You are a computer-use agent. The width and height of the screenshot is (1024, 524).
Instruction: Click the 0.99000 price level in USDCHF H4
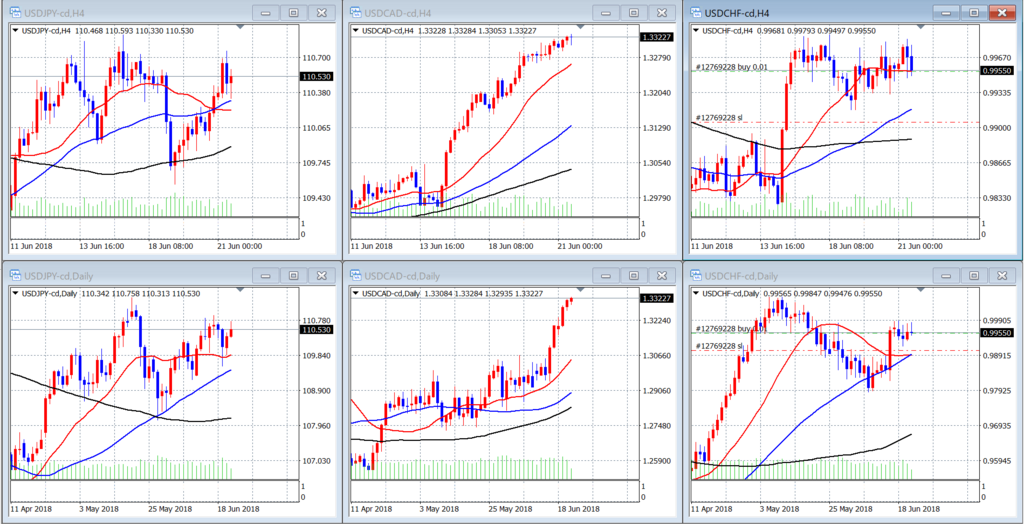[x=996, y=128]
